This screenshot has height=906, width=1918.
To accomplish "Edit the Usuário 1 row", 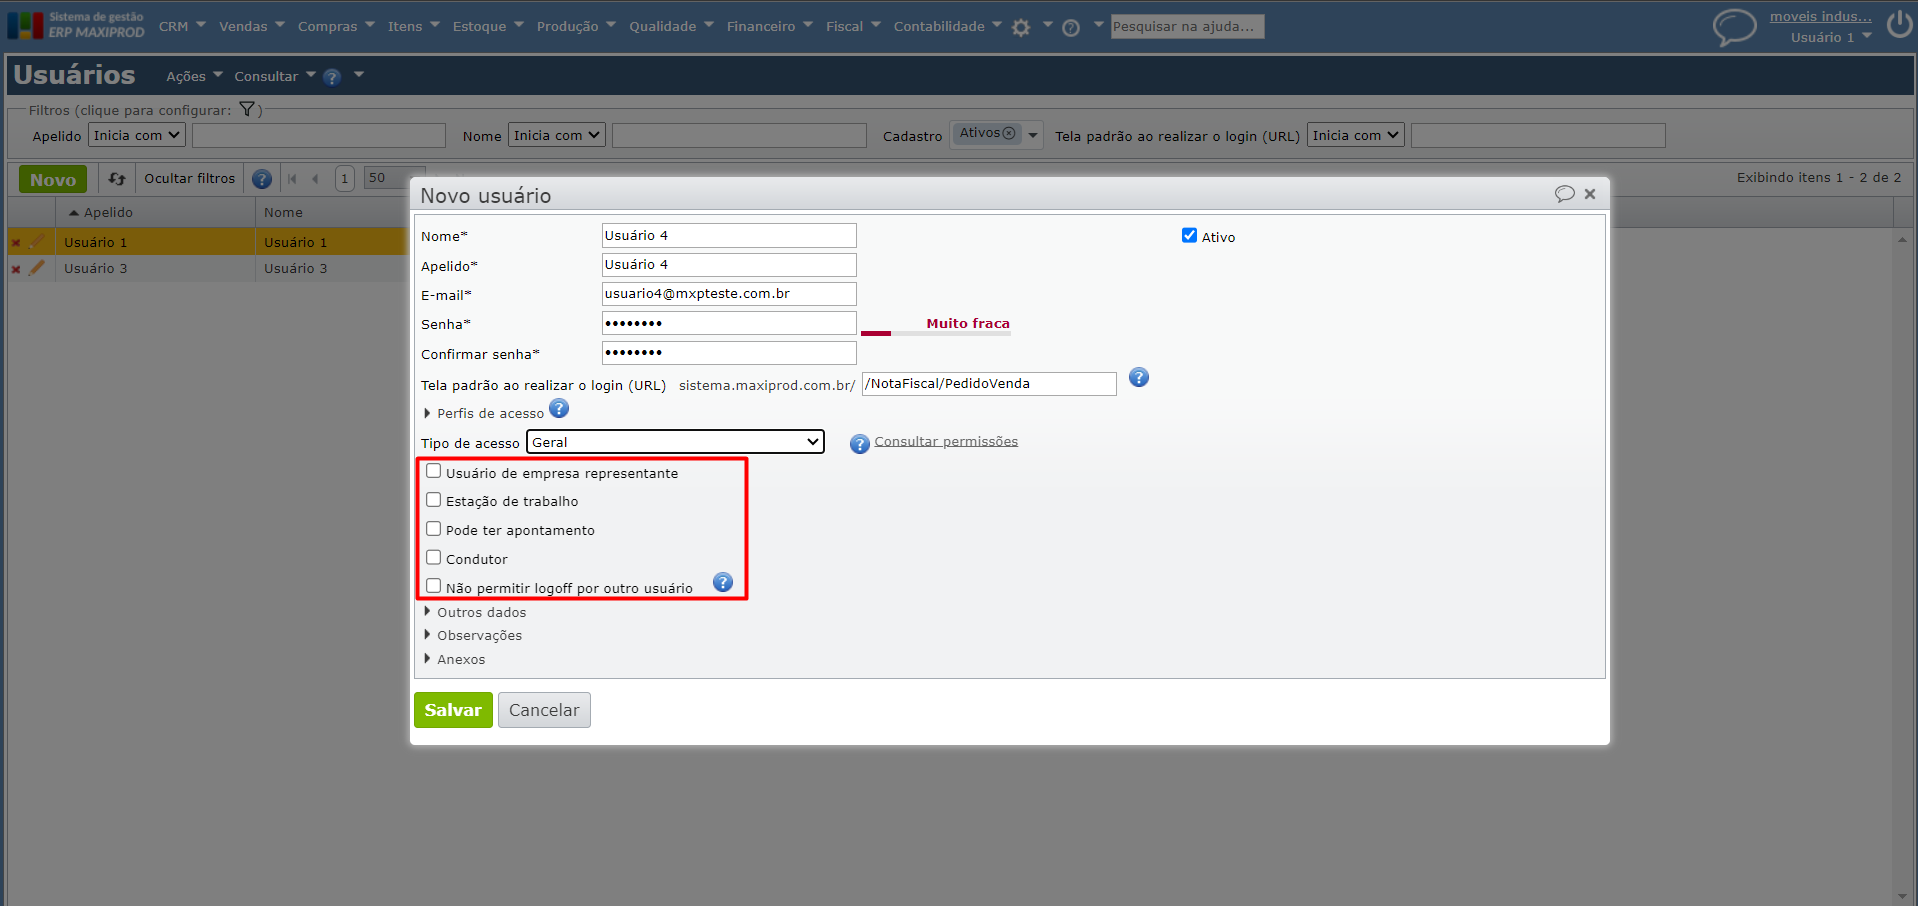I will (37, 241).
